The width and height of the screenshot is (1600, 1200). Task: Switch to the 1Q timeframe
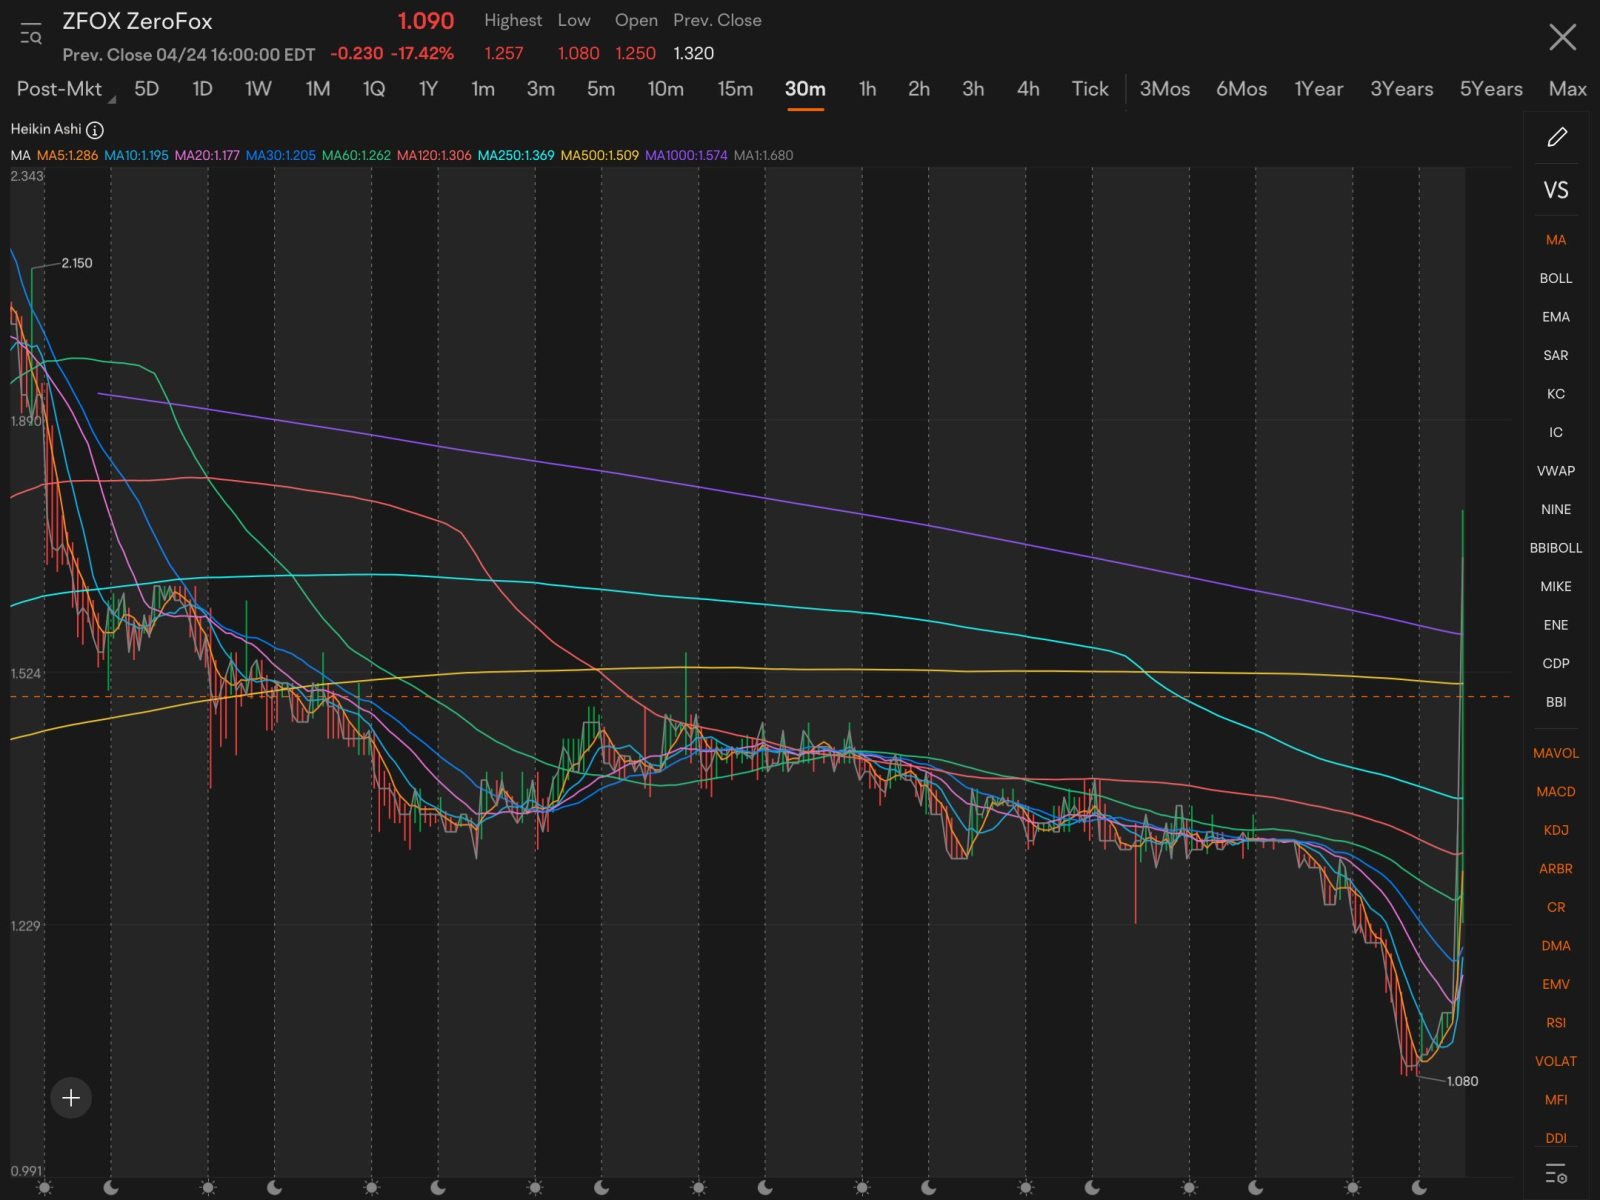tap(374, 89)
